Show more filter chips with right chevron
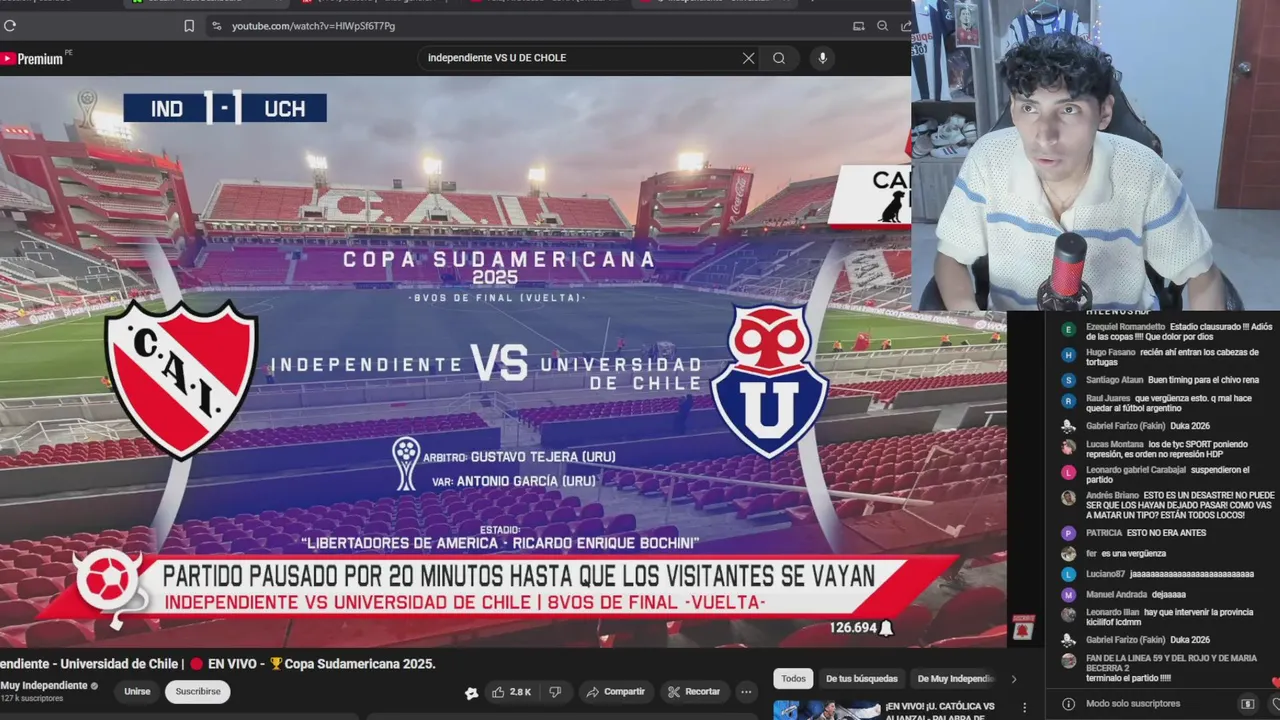Image resolution: width=1280 pixels, height=720 pixels. tap(1013, 679)
